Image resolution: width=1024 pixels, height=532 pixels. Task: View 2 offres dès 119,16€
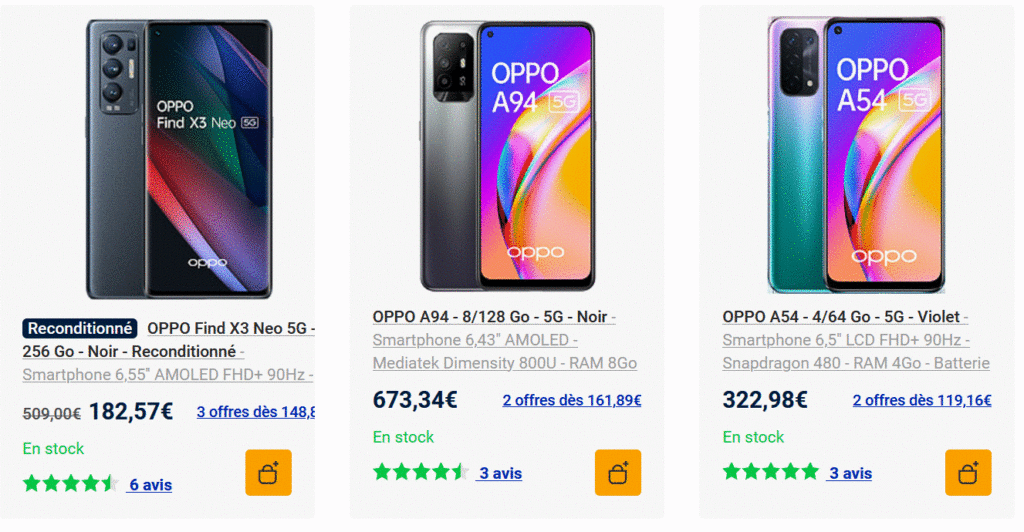921,400
